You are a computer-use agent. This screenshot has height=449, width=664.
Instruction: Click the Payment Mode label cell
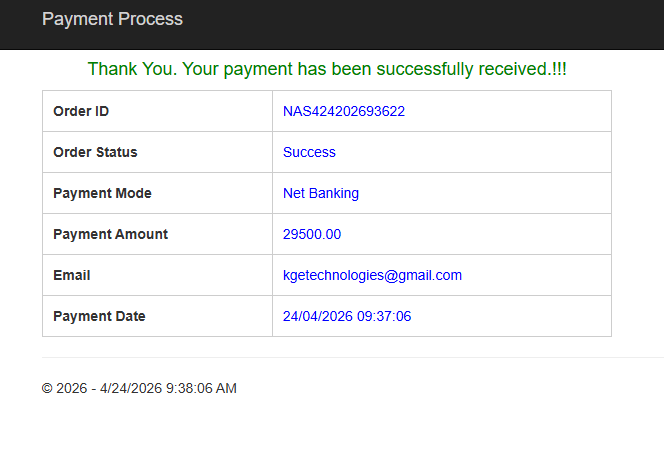(x=102, y=193)
